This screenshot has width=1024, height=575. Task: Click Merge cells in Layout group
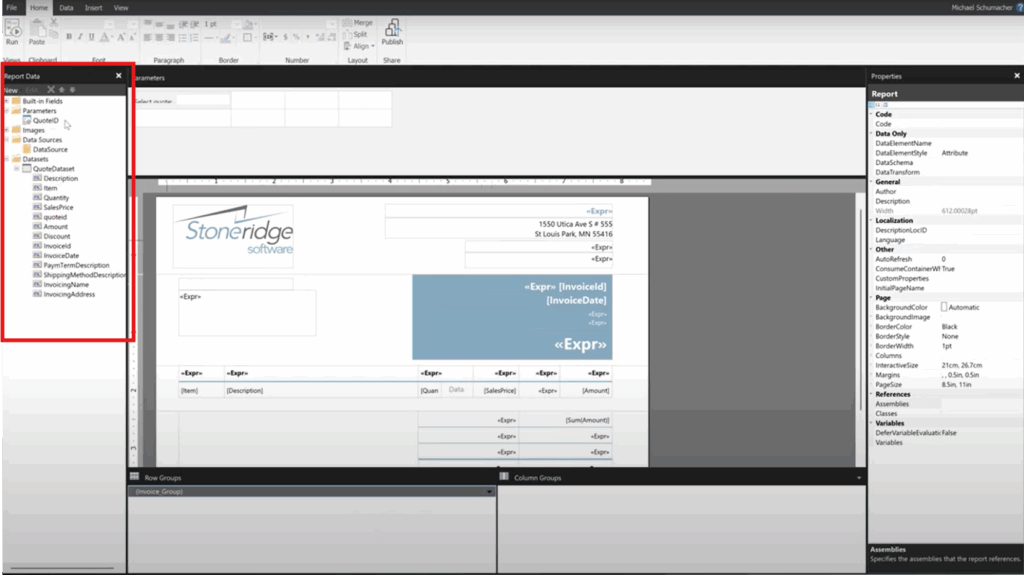358,23
